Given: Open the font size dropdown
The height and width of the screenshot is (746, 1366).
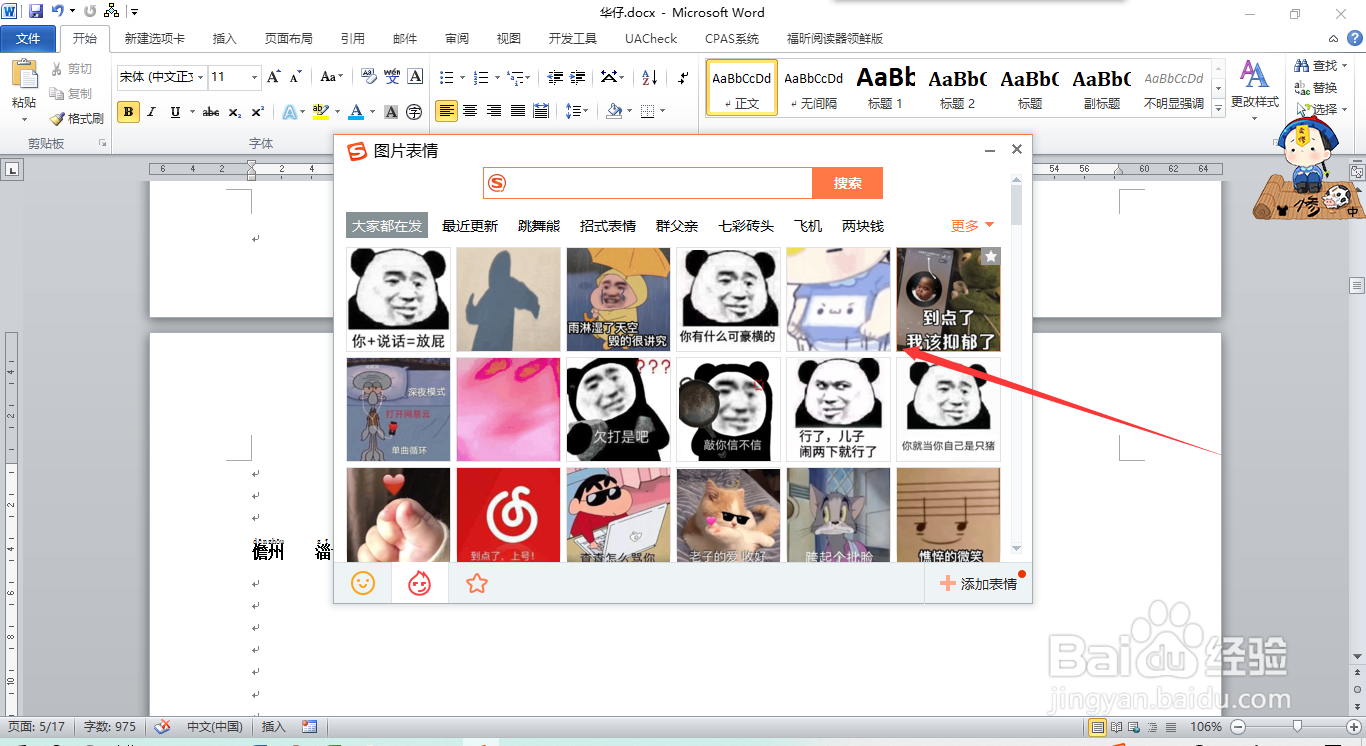Looking at the screenshot, I should point(255,77).
